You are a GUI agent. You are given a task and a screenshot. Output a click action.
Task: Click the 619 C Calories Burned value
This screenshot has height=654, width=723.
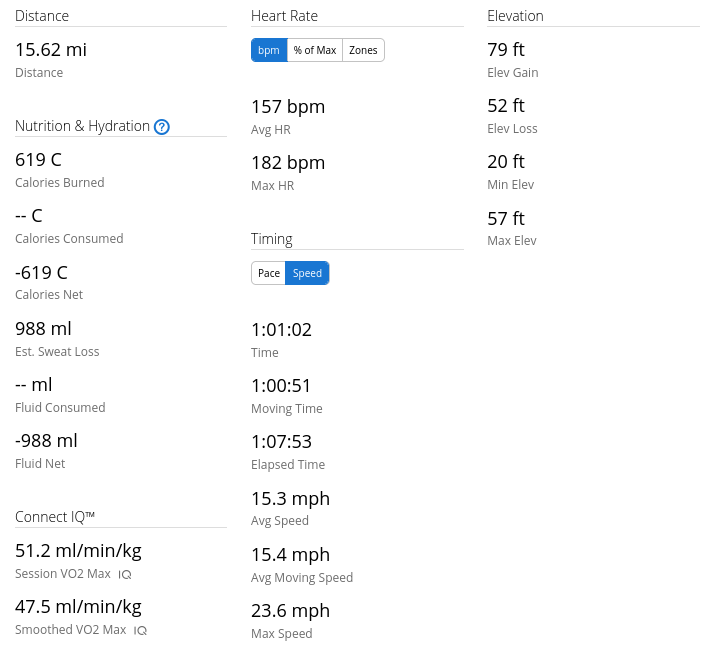(38, 160)
